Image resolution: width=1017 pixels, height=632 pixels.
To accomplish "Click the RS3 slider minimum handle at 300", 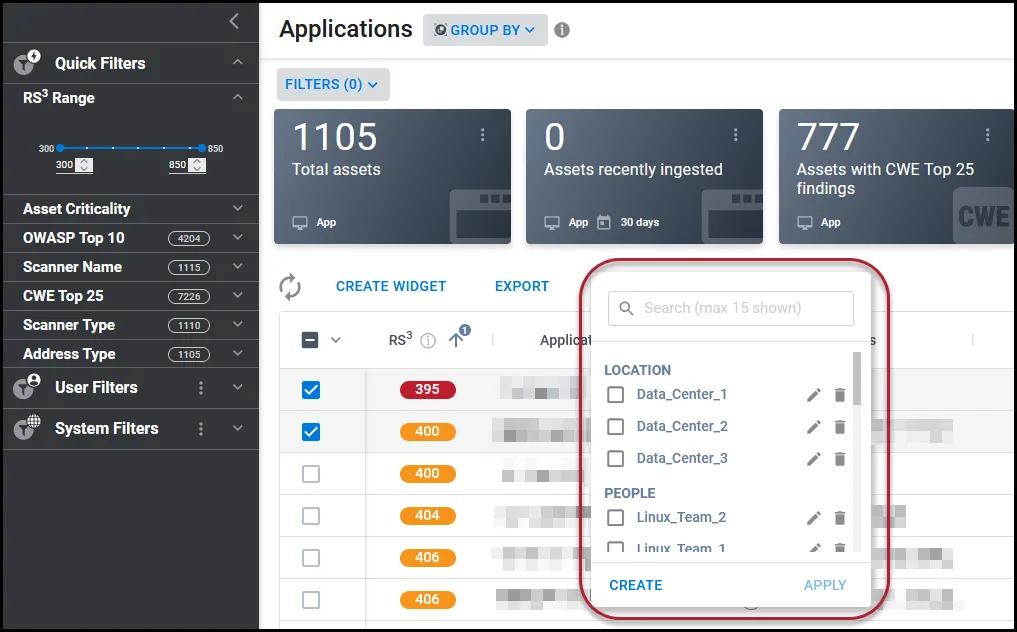I will [x=60, y=148].
